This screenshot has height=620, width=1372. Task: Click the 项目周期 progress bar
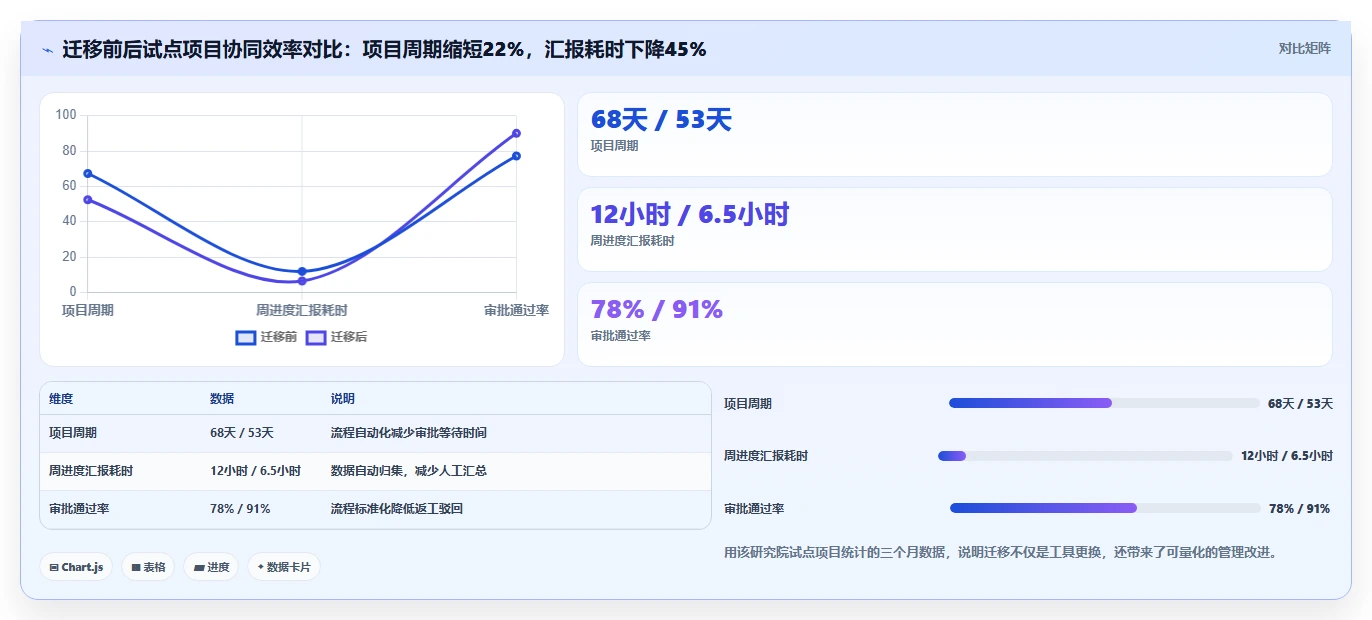[x=1104, y=403]
